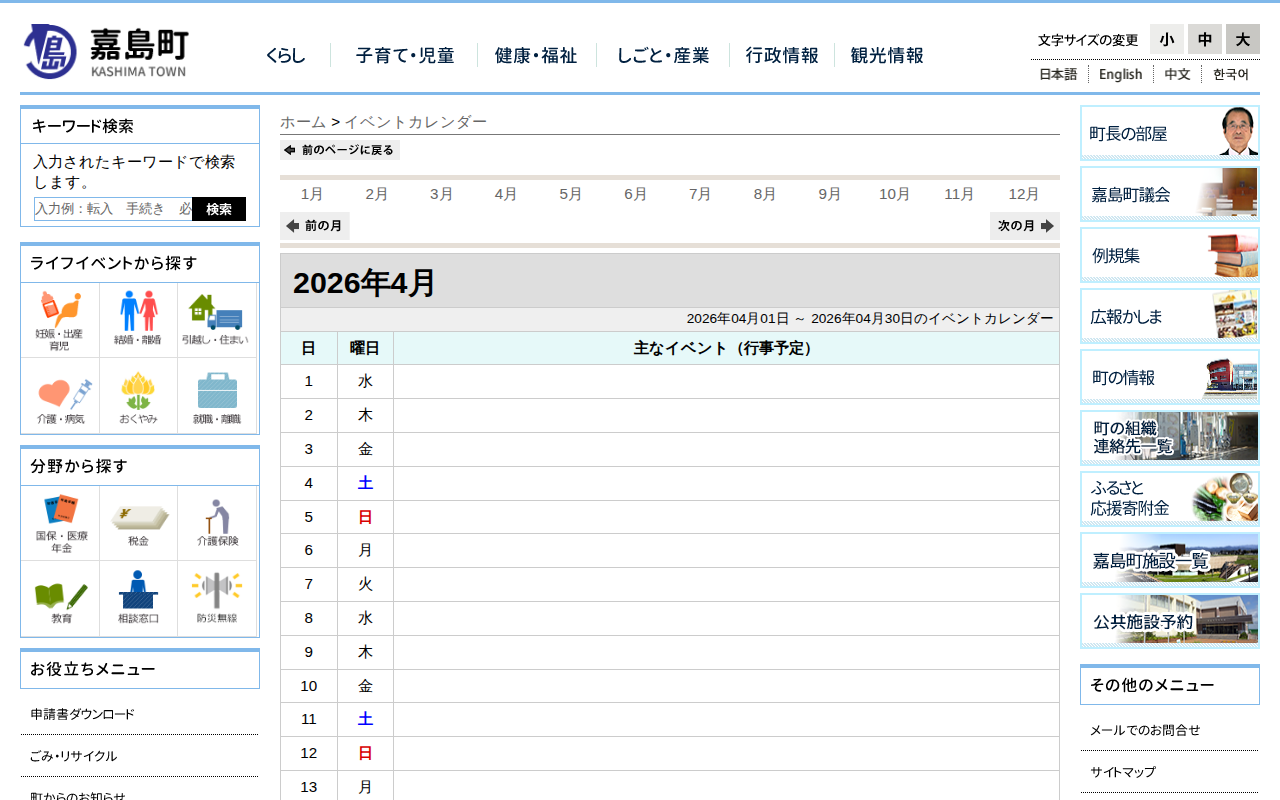
Task: Click the keyword search input field
Action: pos(113,209)
